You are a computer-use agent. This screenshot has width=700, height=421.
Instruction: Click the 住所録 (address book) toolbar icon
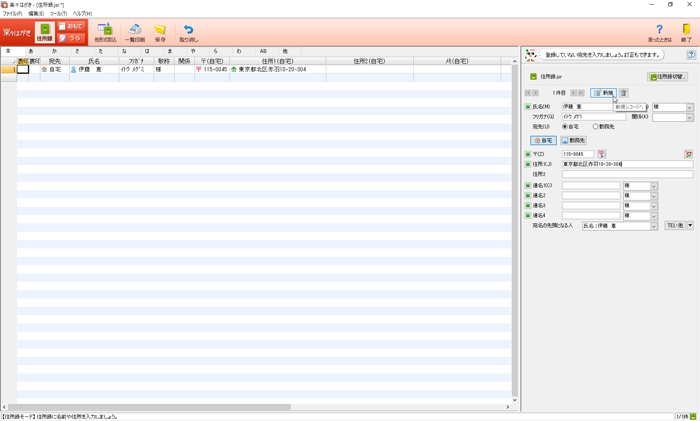[x=44, y=32]
